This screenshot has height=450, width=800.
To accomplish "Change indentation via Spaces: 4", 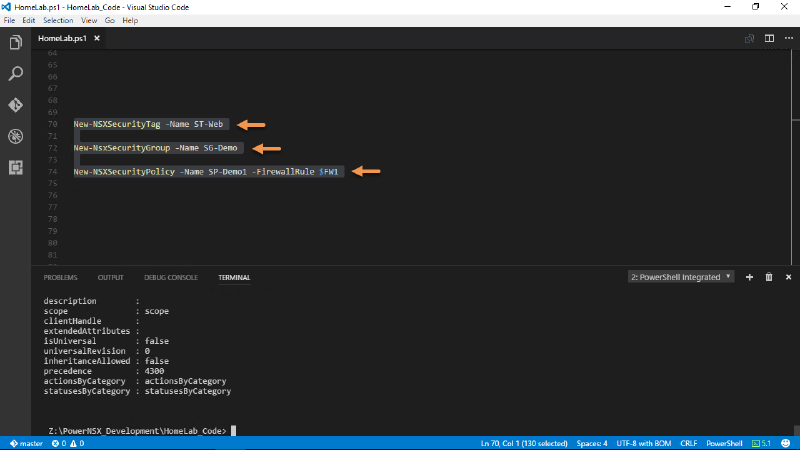I will (592, 443).
